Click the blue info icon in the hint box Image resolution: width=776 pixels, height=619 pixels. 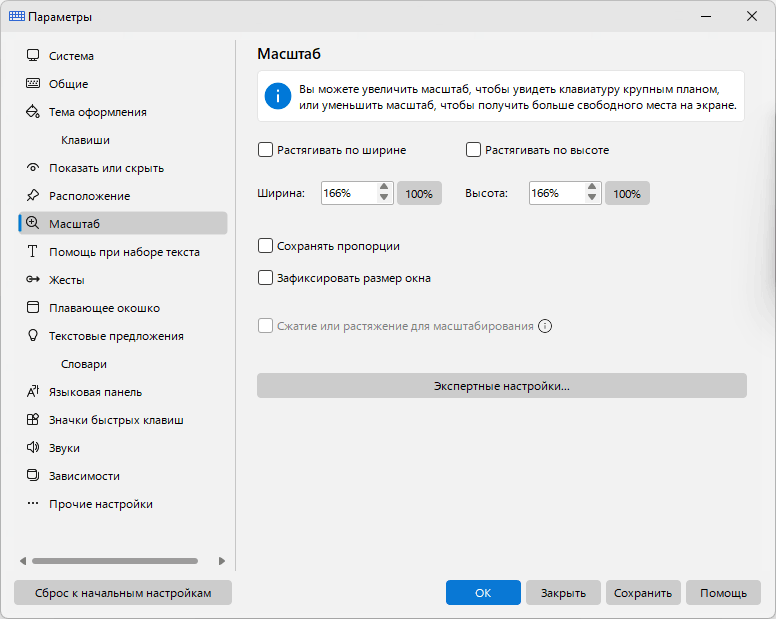point(278,96)
